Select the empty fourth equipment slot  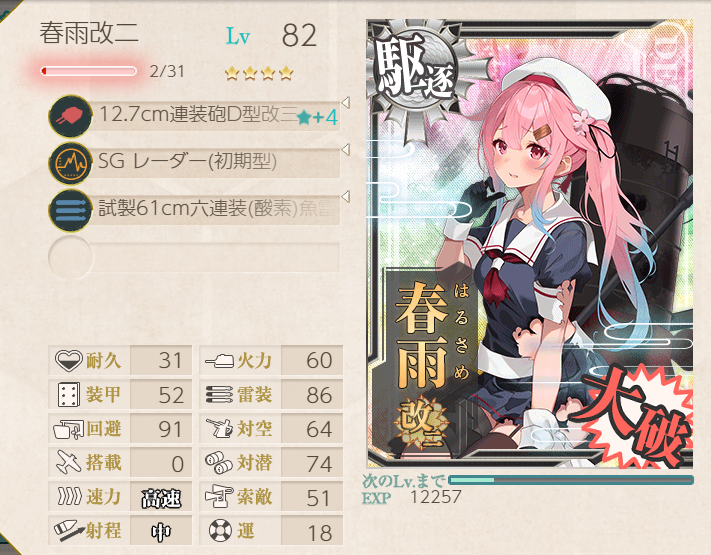click(x=194, y=258)
